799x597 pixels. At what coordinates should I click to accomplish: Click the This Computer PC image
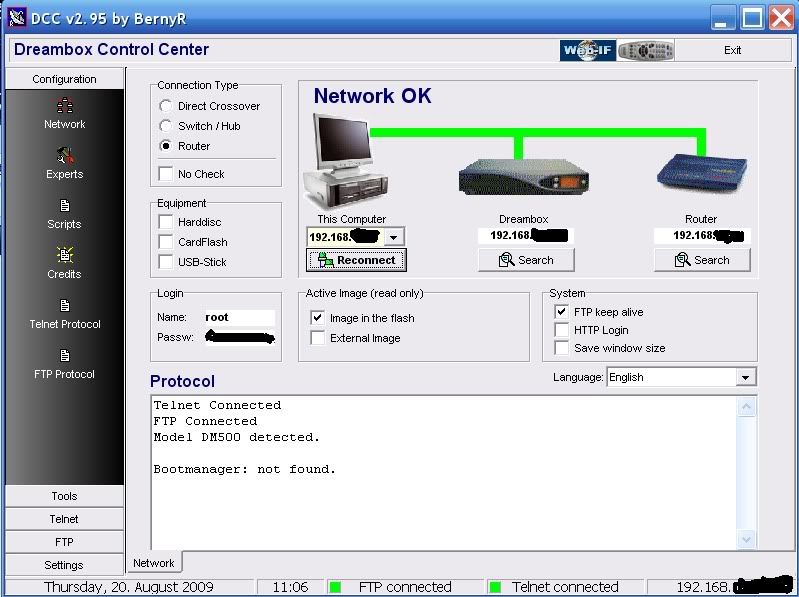(x=345, y=160)
